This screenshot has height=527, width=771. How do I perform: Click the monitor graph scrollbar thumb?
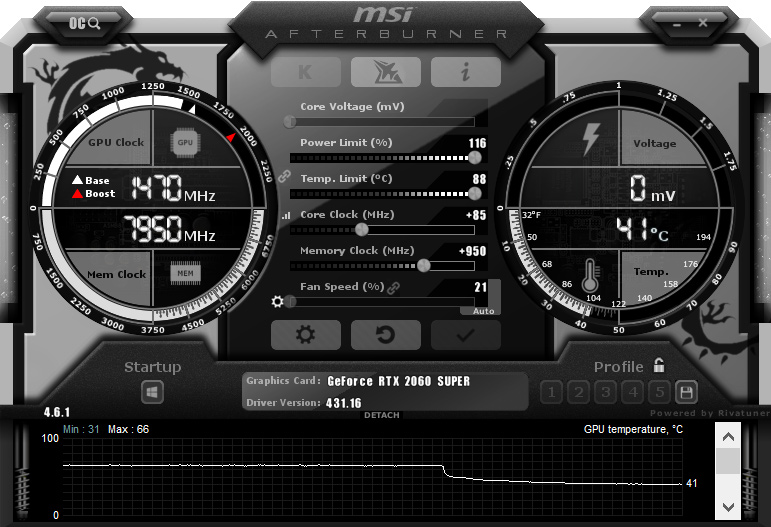coord(728,461)
